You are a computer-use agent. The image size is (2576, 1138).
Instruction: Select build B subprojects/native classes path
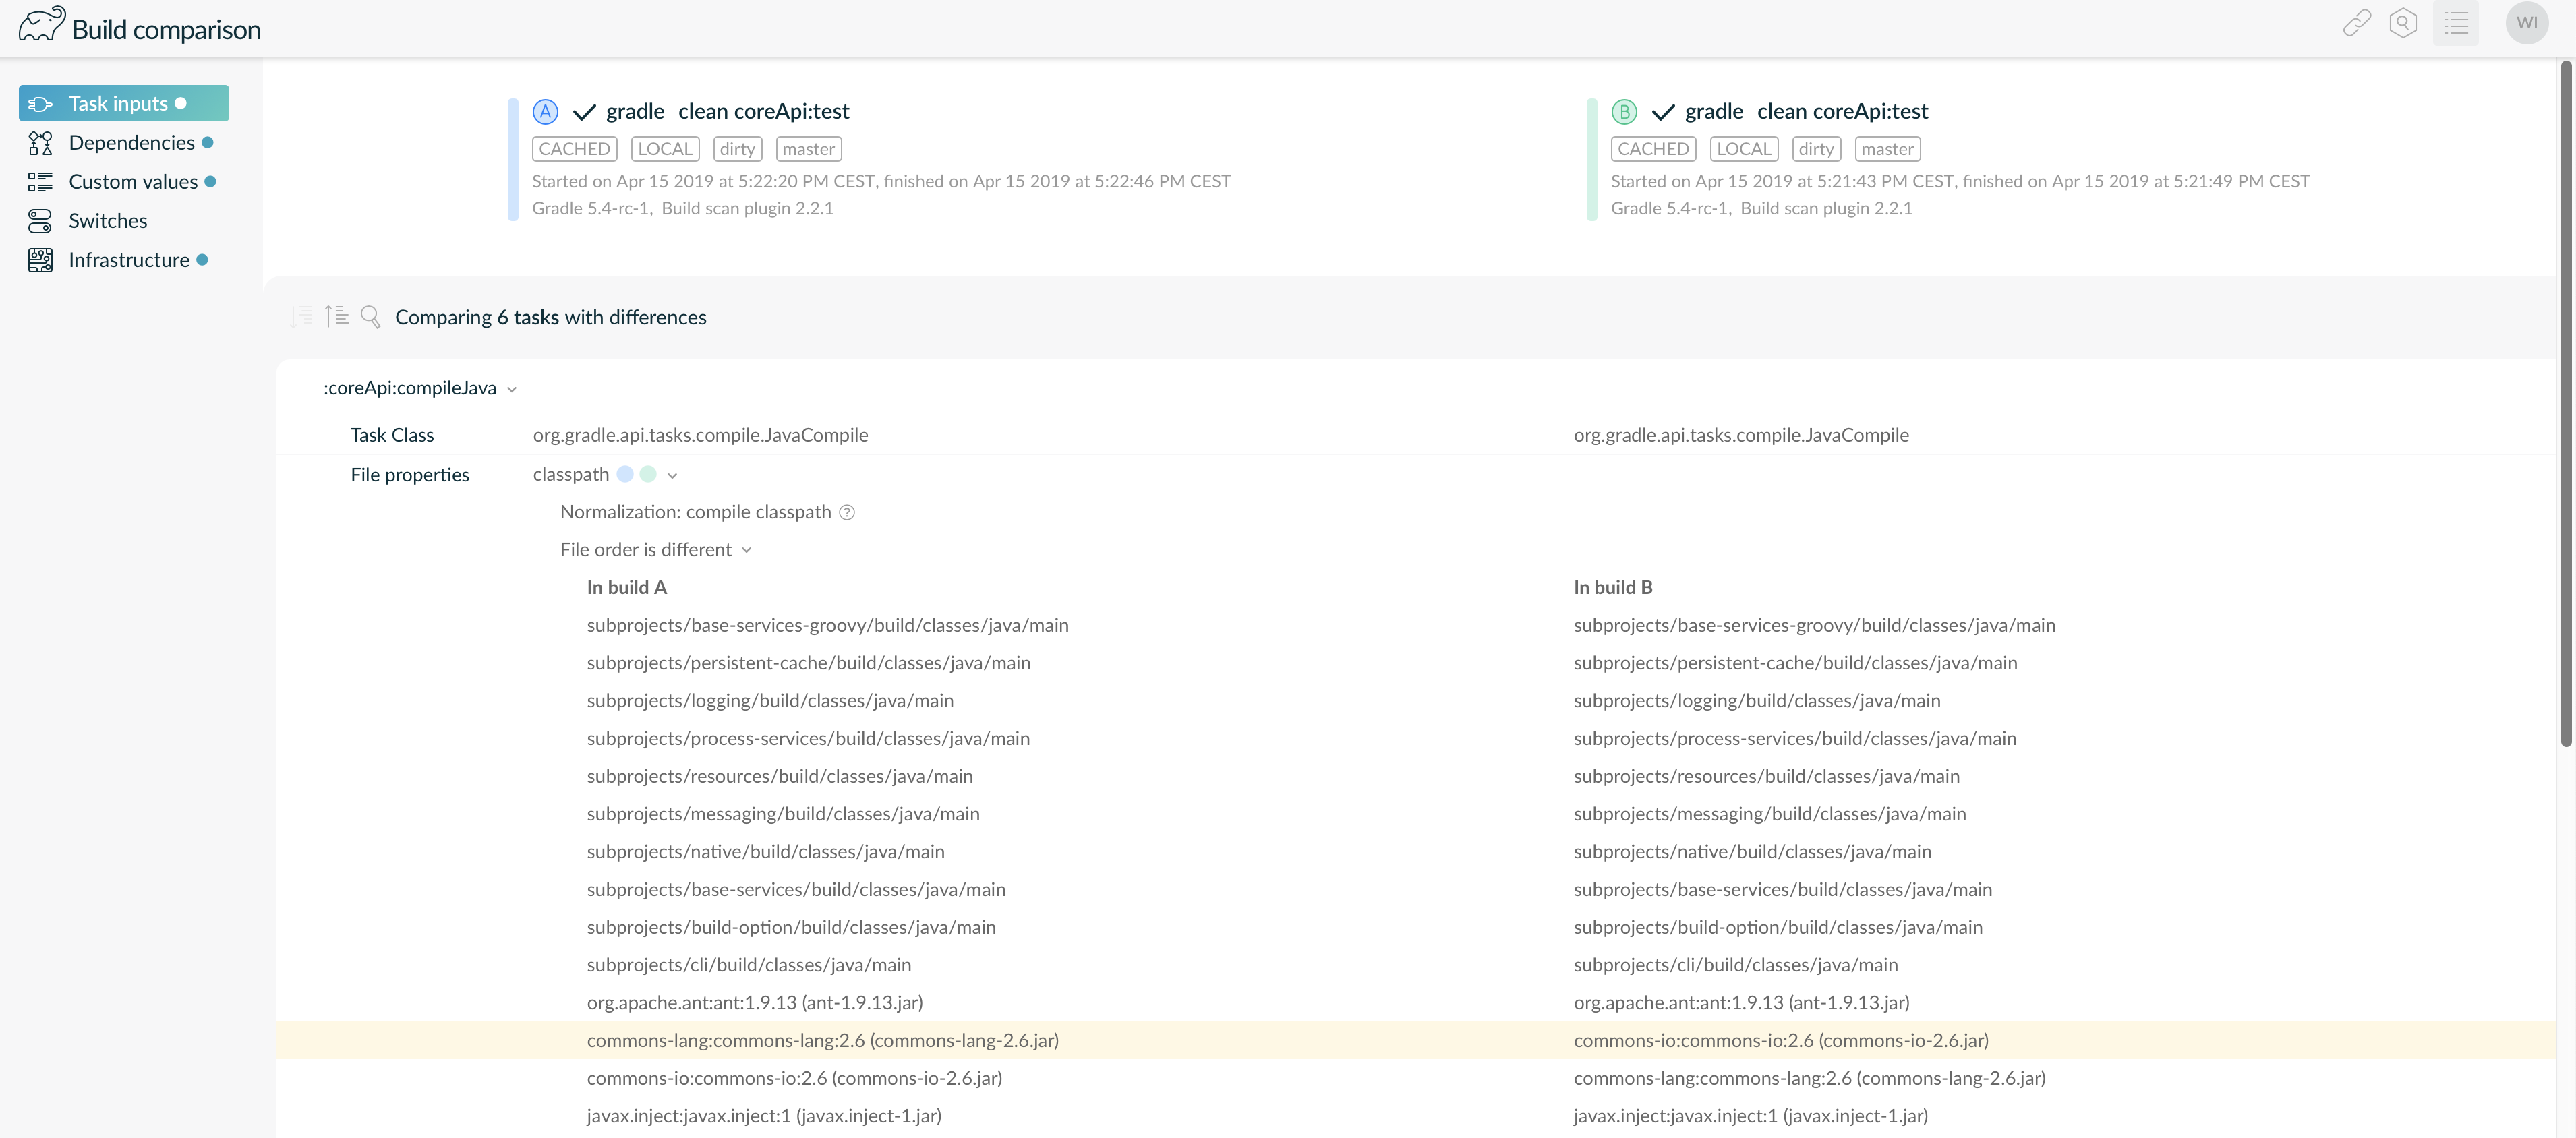tap(1752, 851)
